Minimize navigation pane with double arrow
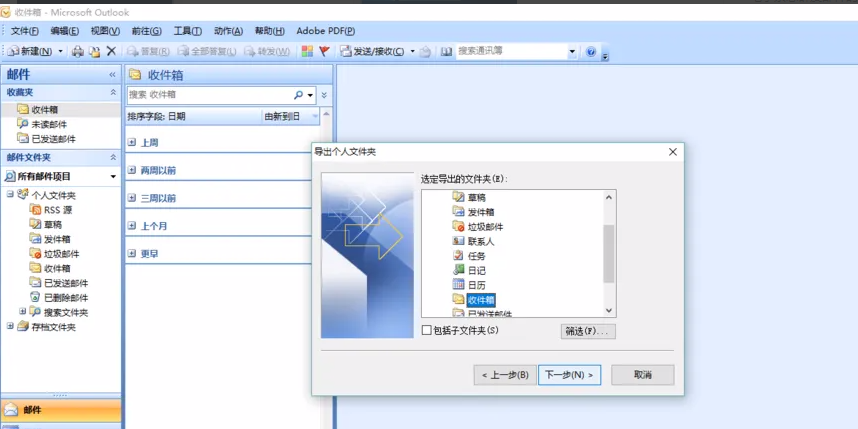The width and height of the screenshot is (858, 429). tap(112, 74)
